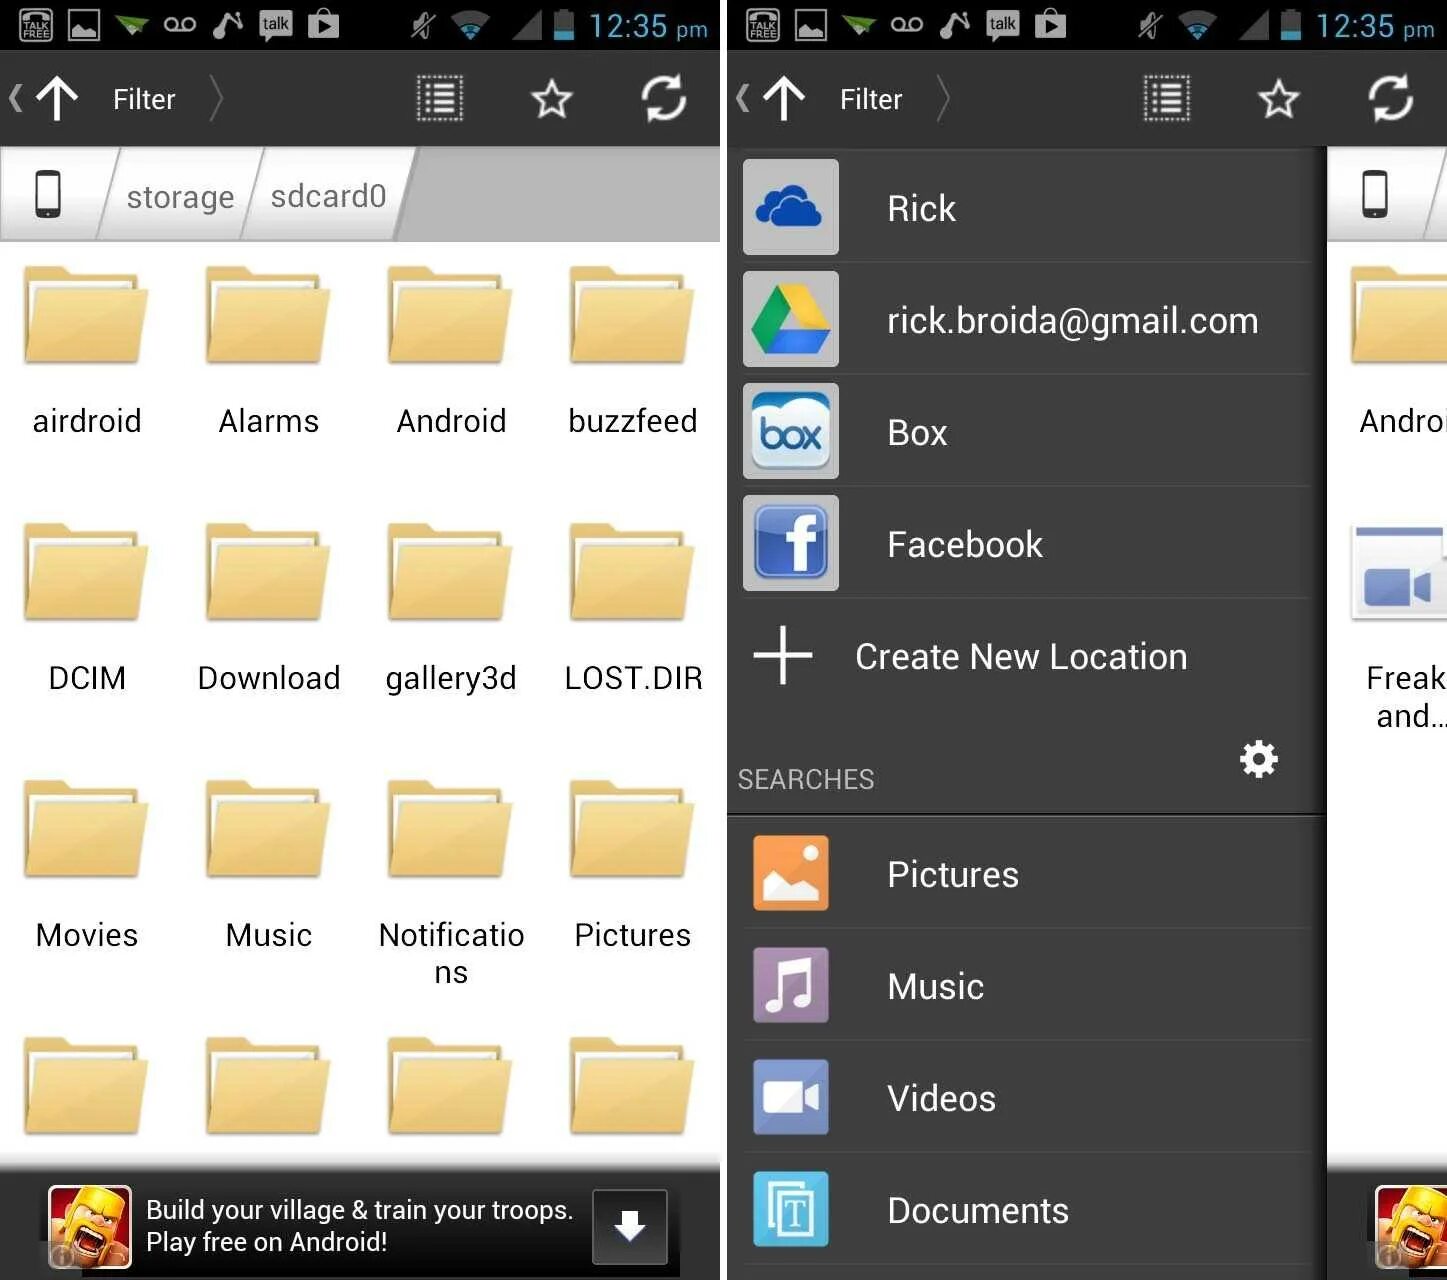The width and height of the screenshot is (1447, 1280).
Task: Open the Android folder in left screen
Action: click(451, 350)
